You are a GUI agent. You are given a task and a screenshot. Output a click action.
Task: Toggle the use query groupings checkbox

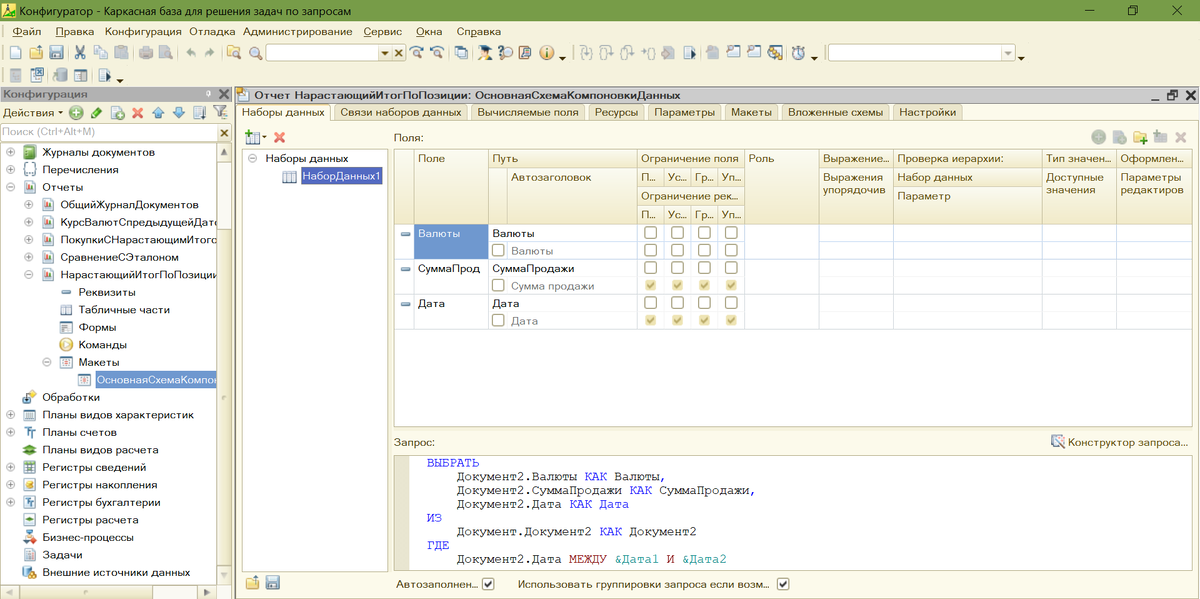click(x=783, y=584)
